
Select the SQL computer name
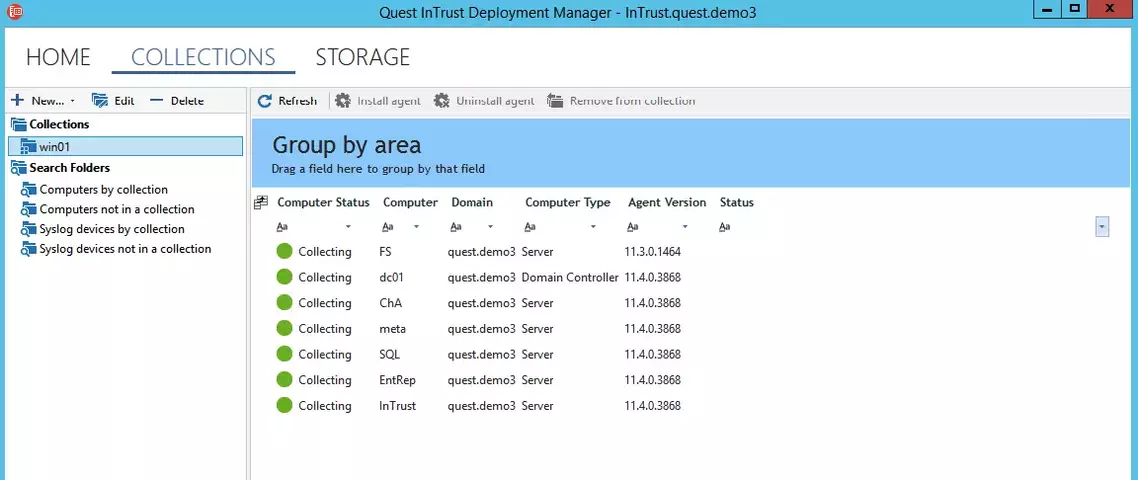click(x=390, y=354)
